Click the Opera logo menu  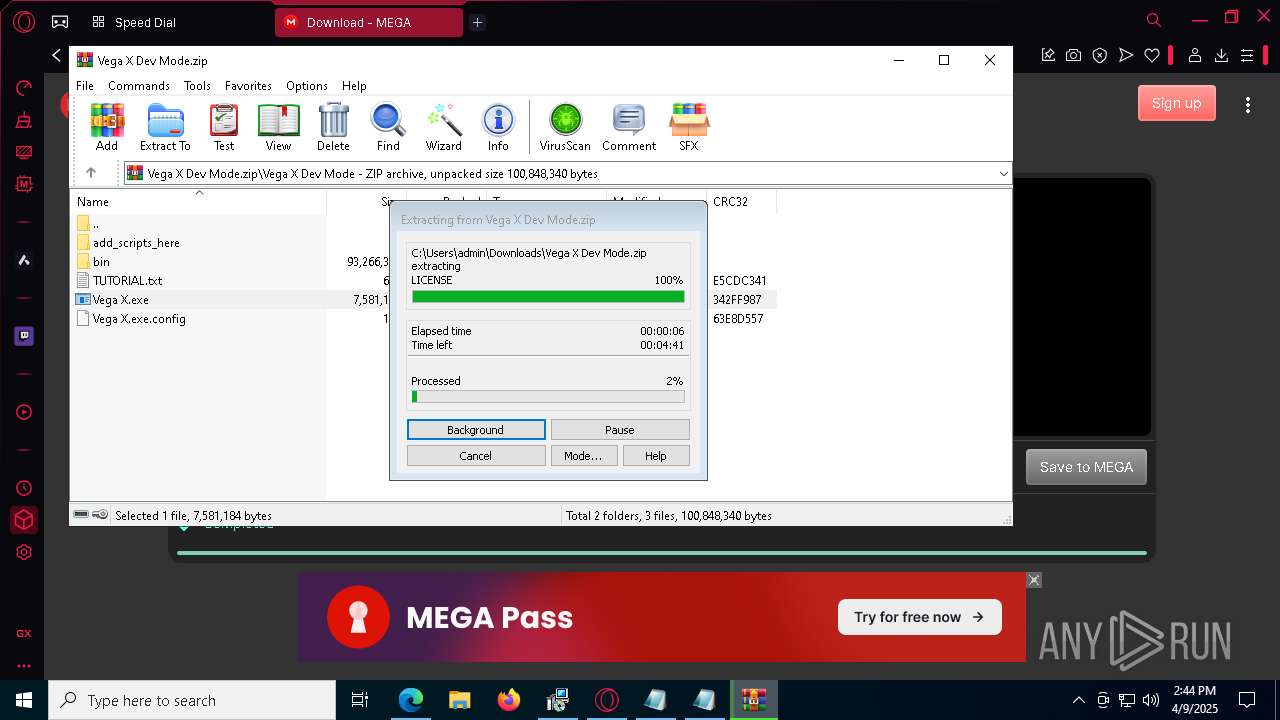pyautogui.click(x=24, y=21)
